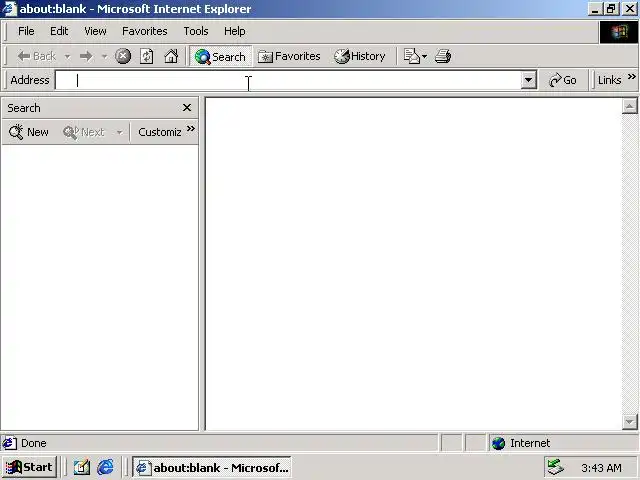The image size is (640, 480).
Task: Open the Back history dropdown arrow
Action: 67,56
